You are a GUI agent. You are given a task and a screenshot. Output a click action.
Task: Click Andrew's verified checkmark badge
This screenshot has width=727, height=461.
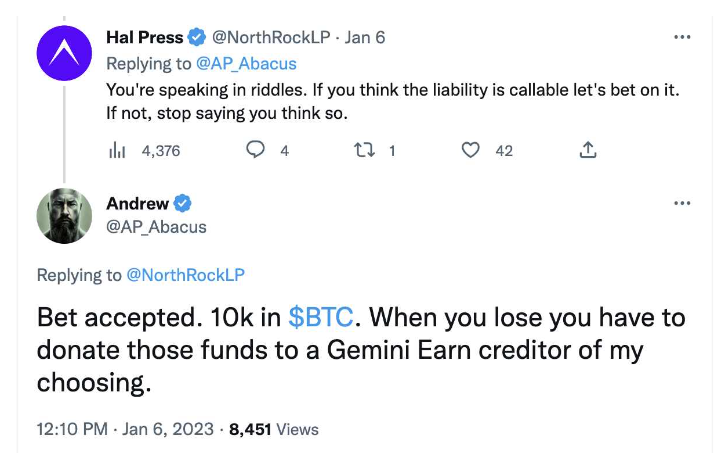(182, 203)
